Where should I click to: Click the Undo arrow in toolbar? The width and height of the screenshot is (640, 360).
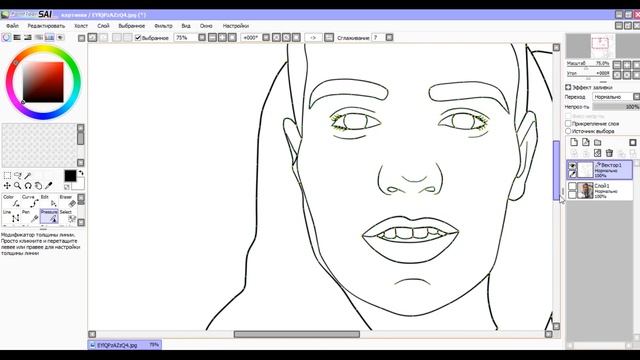coord(93,38)
